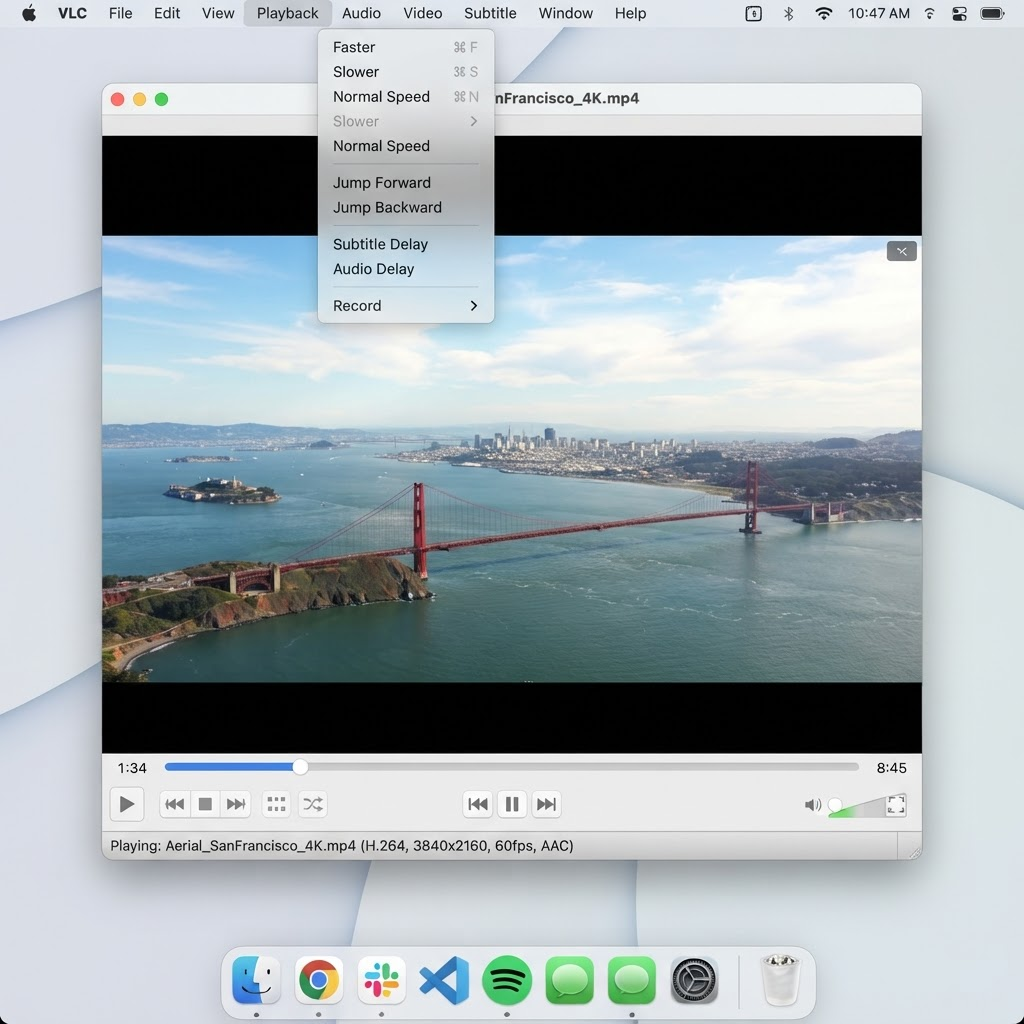Open the playlist grid view icon
The width and height of the screenshot is (1024, 1024).
pos(276,804)
